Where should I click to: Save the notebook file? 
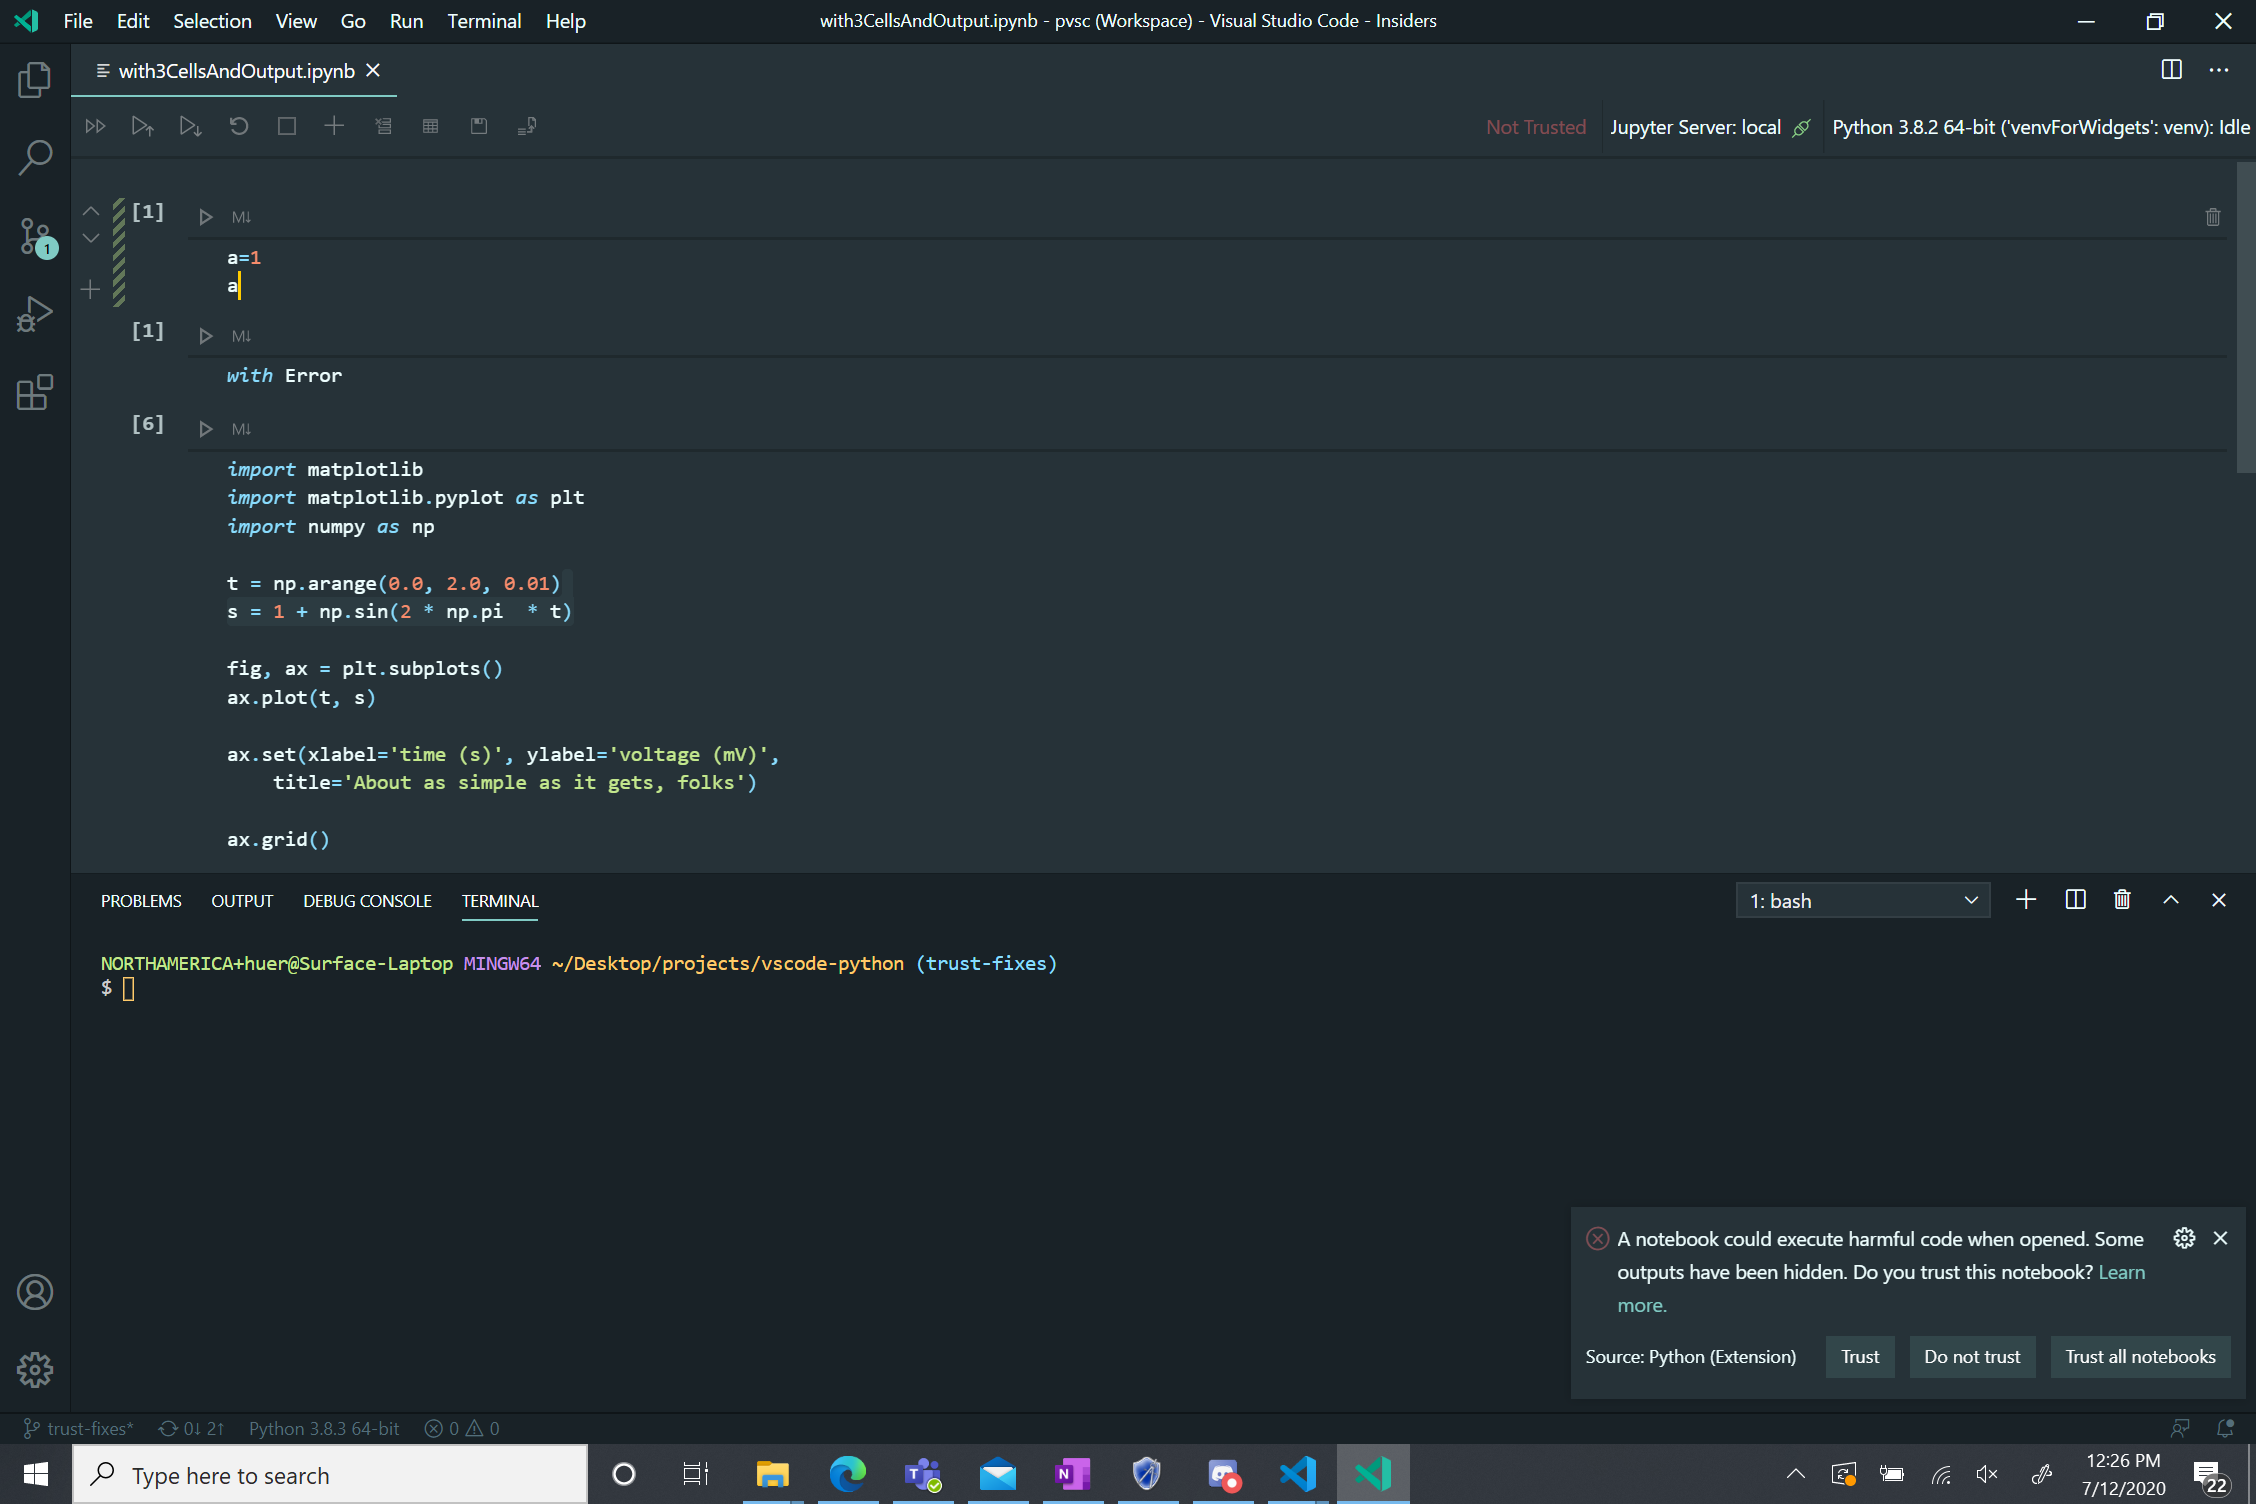click(x=479, y=126)
